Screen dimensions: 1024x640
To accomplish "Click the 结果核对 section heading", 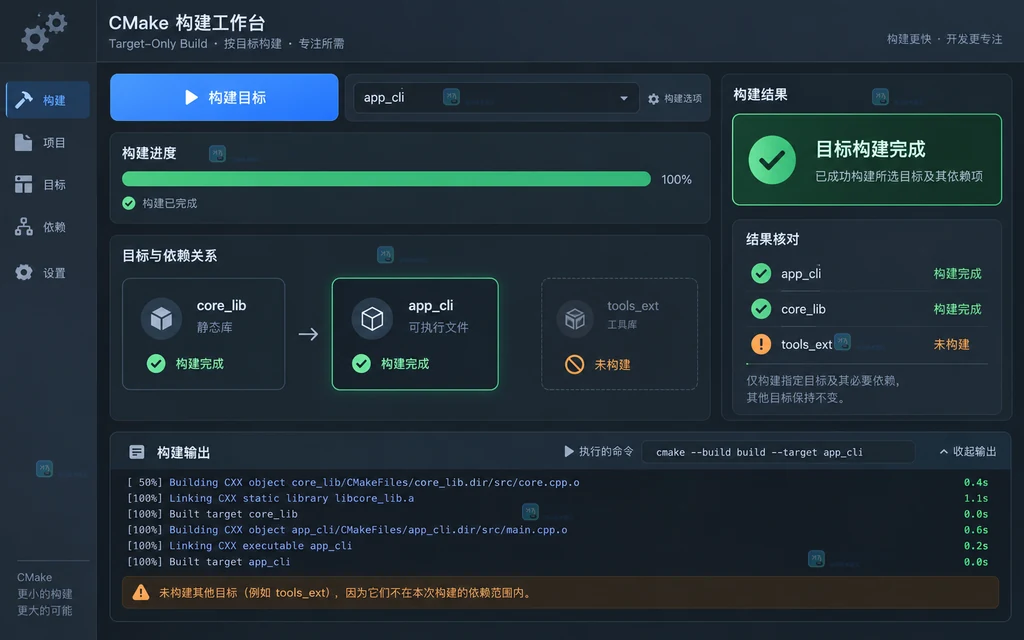I will pyautogui.click(x=773, y=239).
